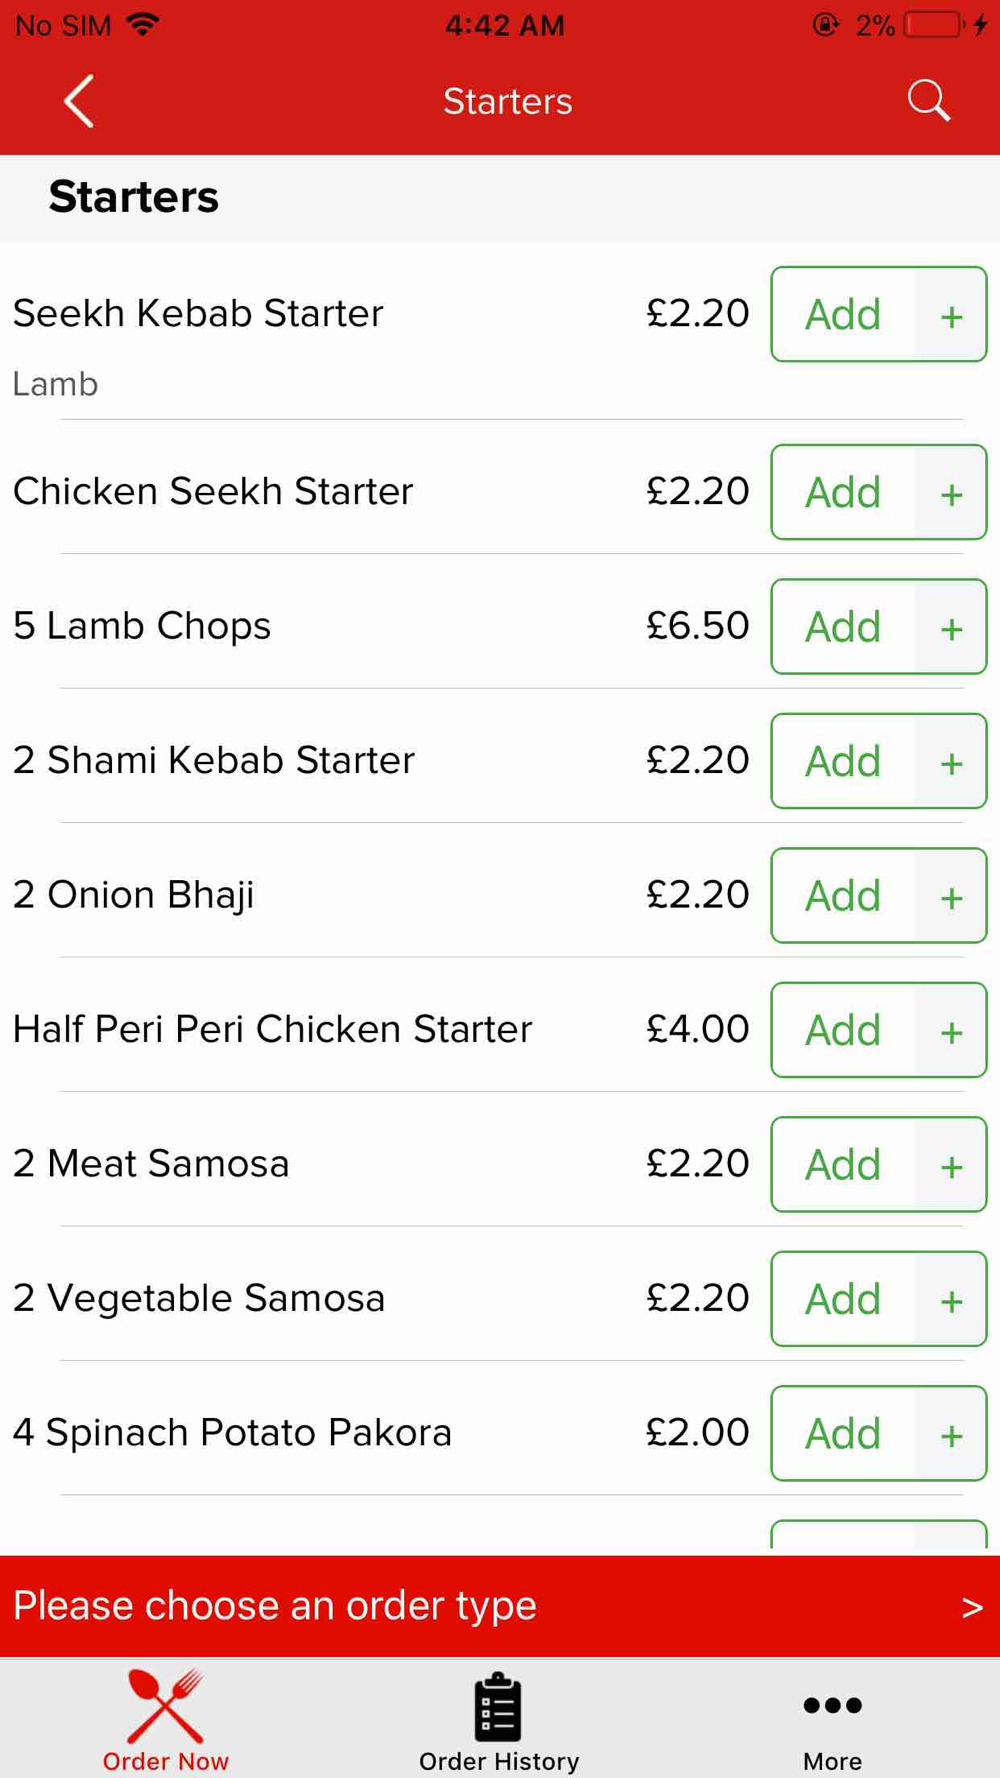Add 2 Vegetable Samosa to order

click(x=843, y=1299)
